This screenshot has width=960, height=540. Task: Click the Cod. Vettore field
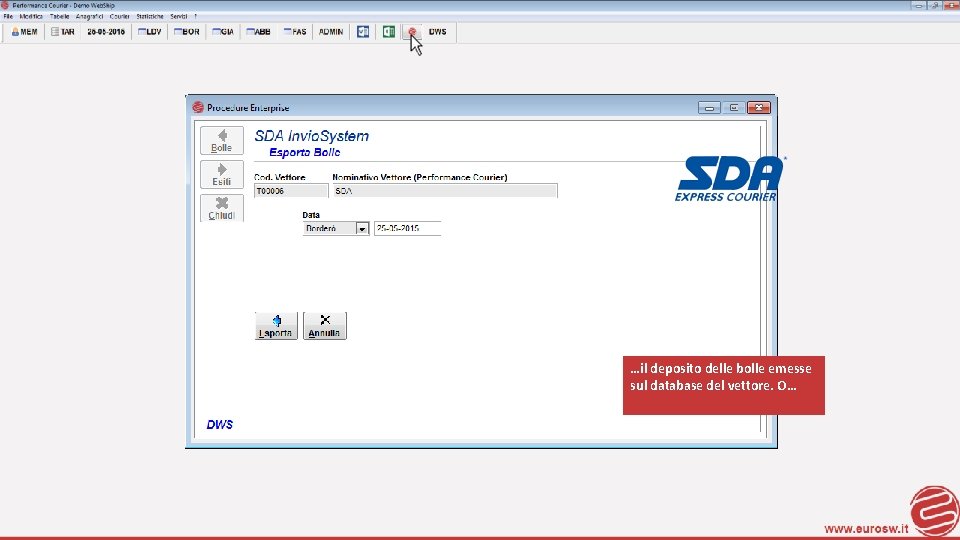click(291, 191)
